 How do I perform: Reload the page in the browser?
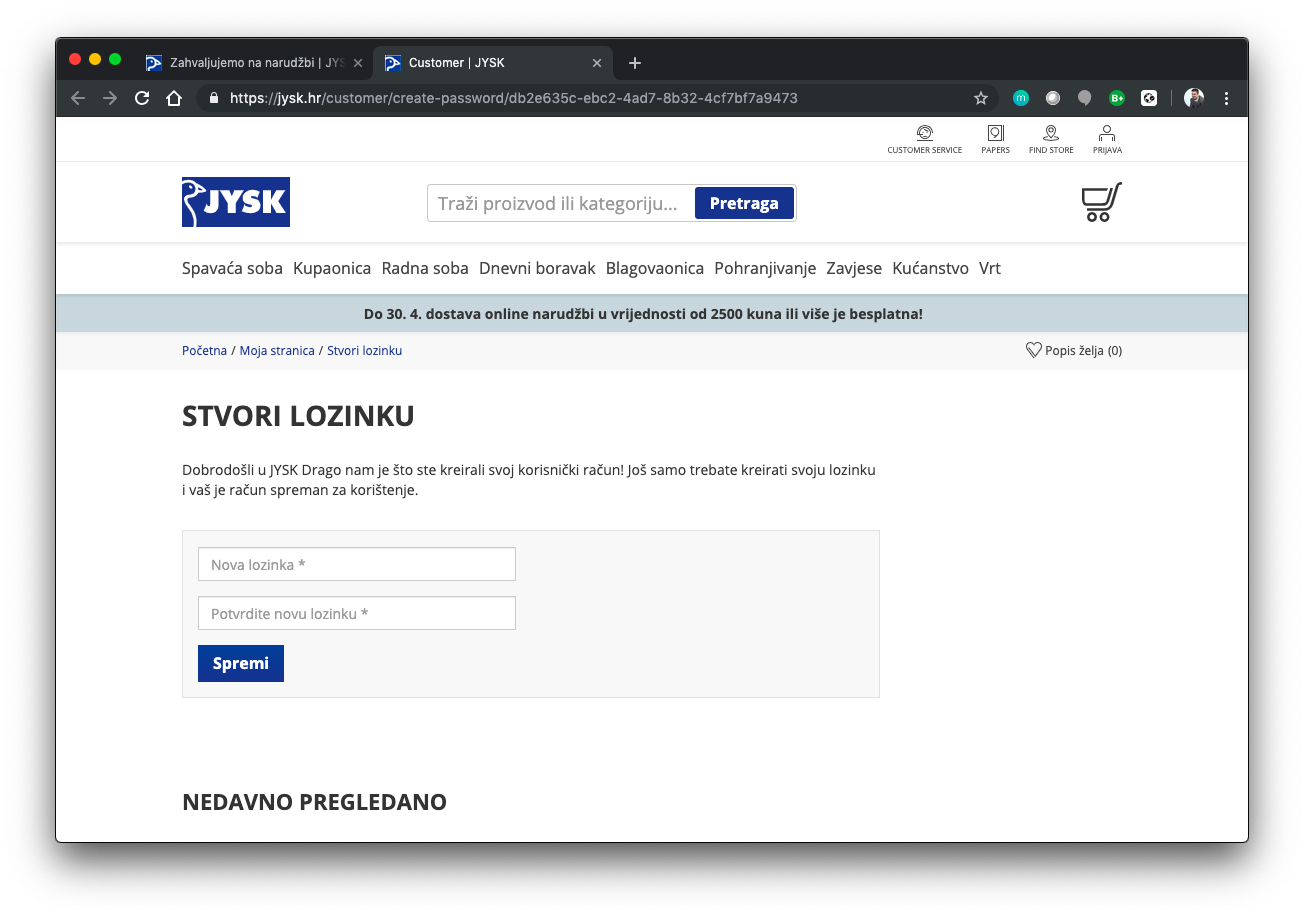pyautogui.click(x=142, y=98)
